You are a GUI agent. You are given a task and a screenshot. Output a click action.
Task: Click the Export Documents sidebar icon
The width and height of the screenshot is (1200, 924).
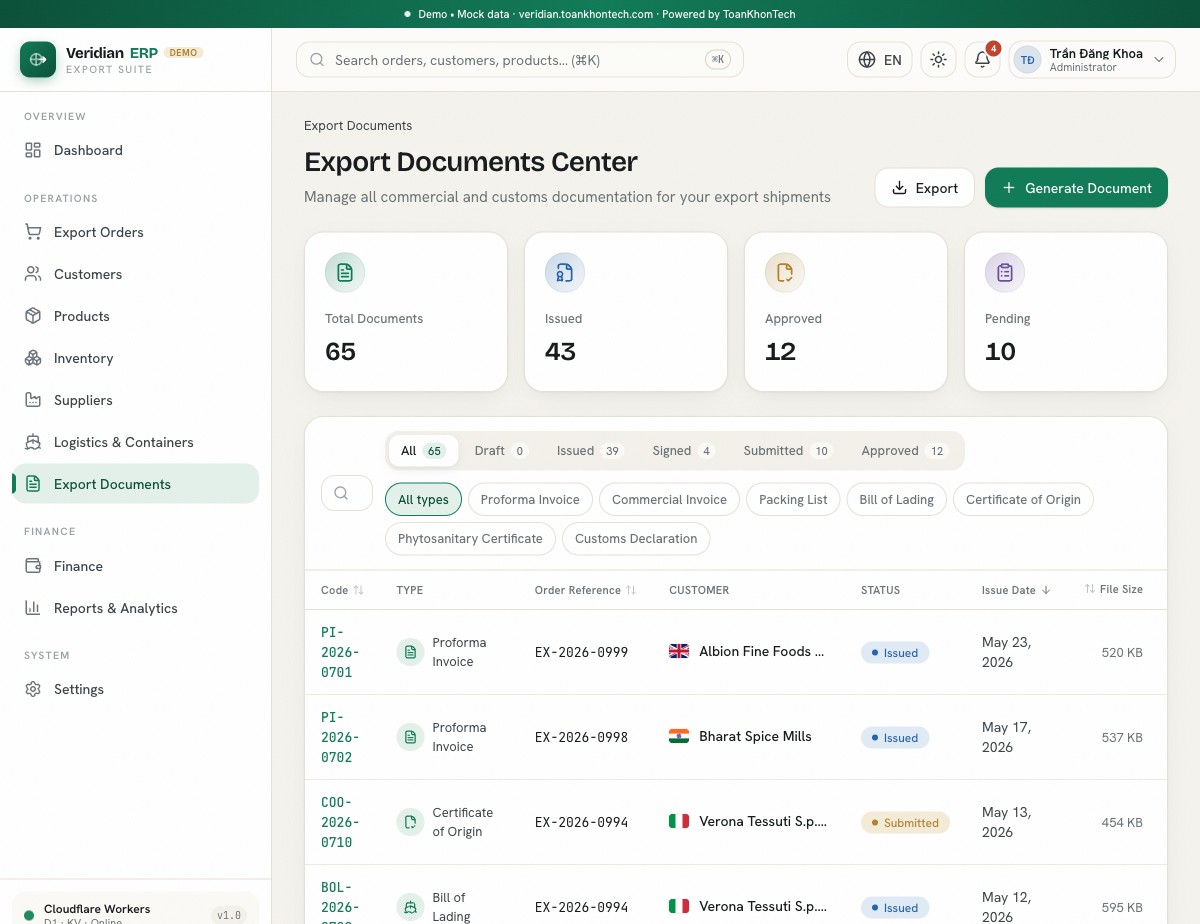33,484
